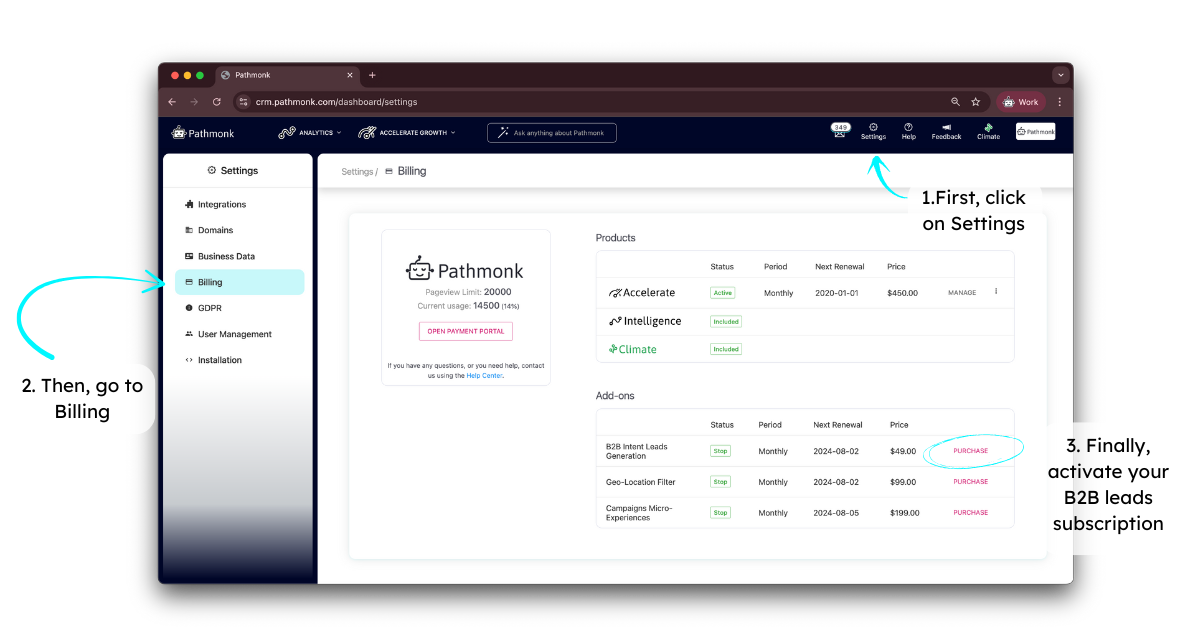
Task: Click Stop on Geo-Location Filter add-on
Action: (x=721, y=481)
